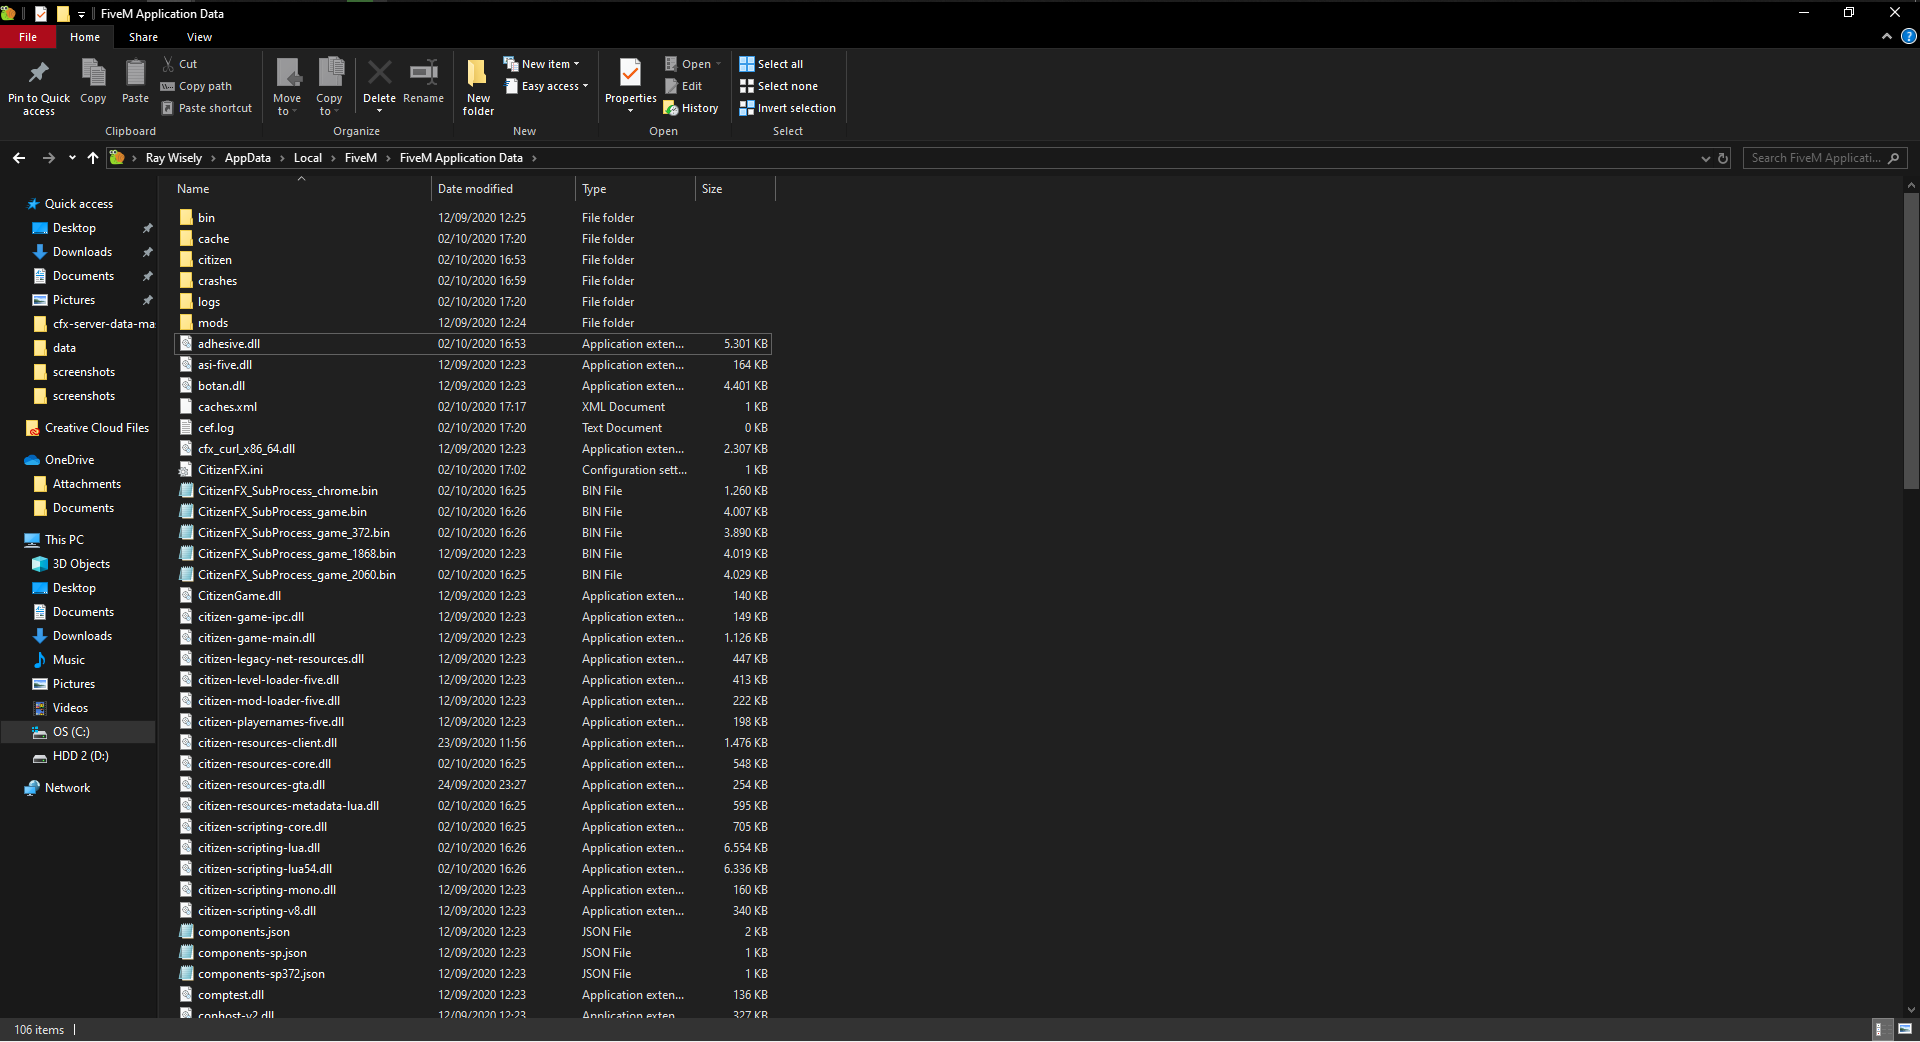Open the View ribbon tab
Screen dimensions: 1920x1042
(x=199, y=37)
